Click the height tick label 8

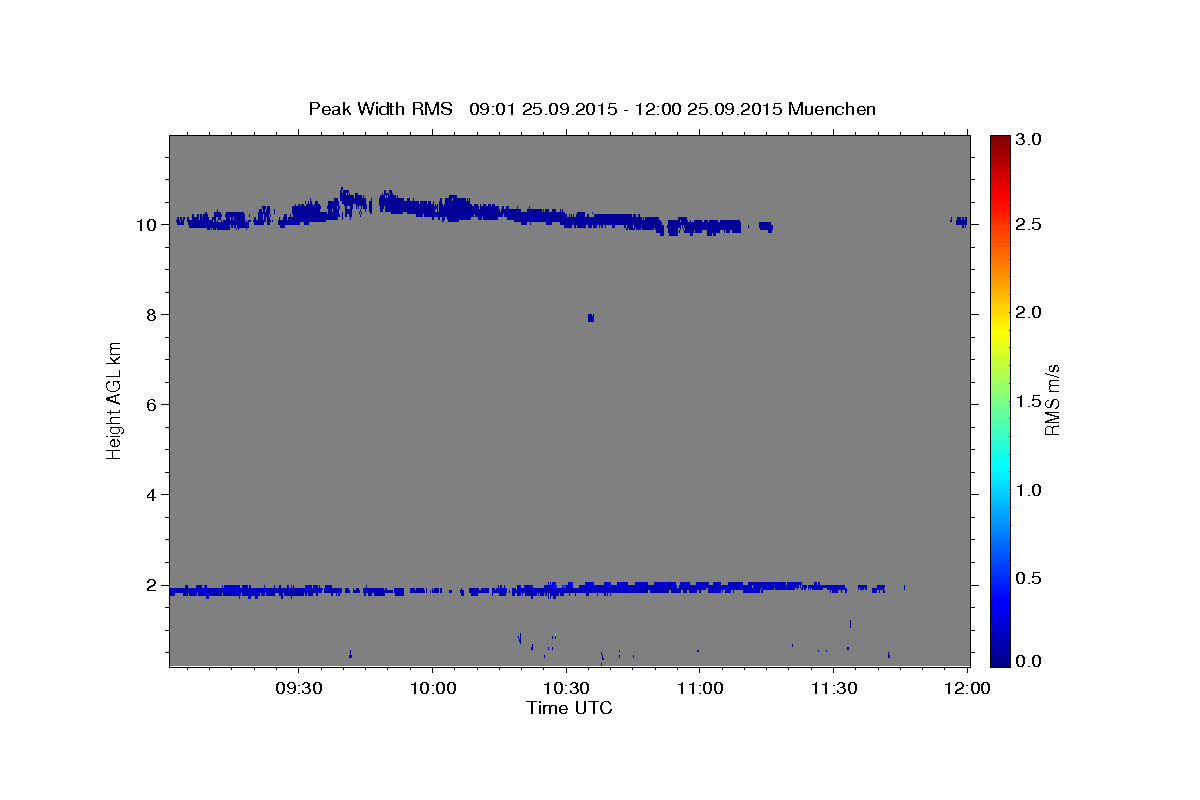tap(153, 315)
